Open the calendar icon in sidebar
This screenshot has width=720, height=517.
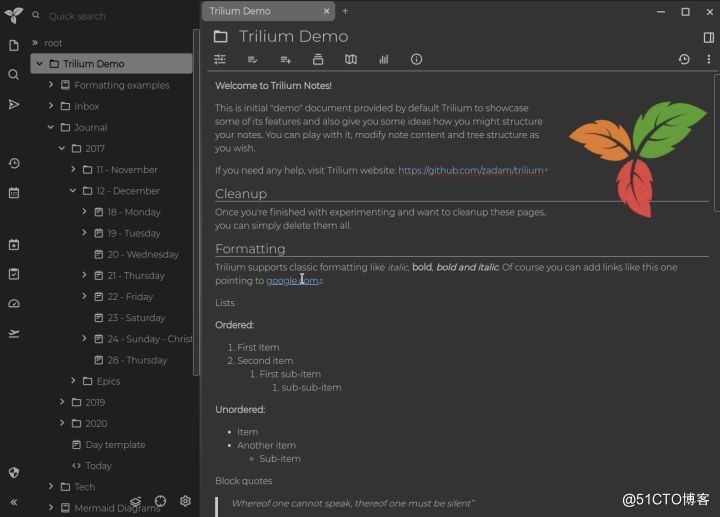click(x=14, y=193)
